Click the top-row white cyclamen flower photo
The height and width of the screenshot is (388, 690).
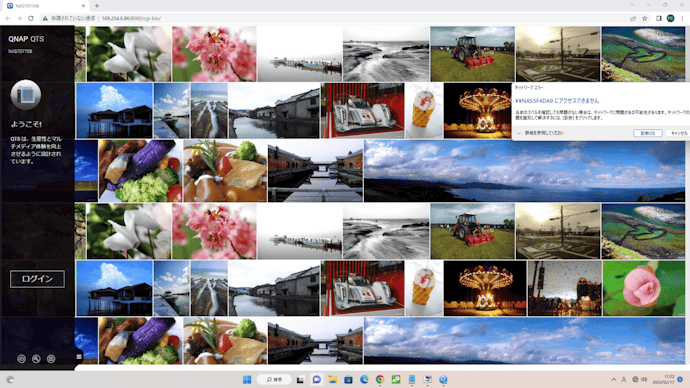(x=128, y=54)
